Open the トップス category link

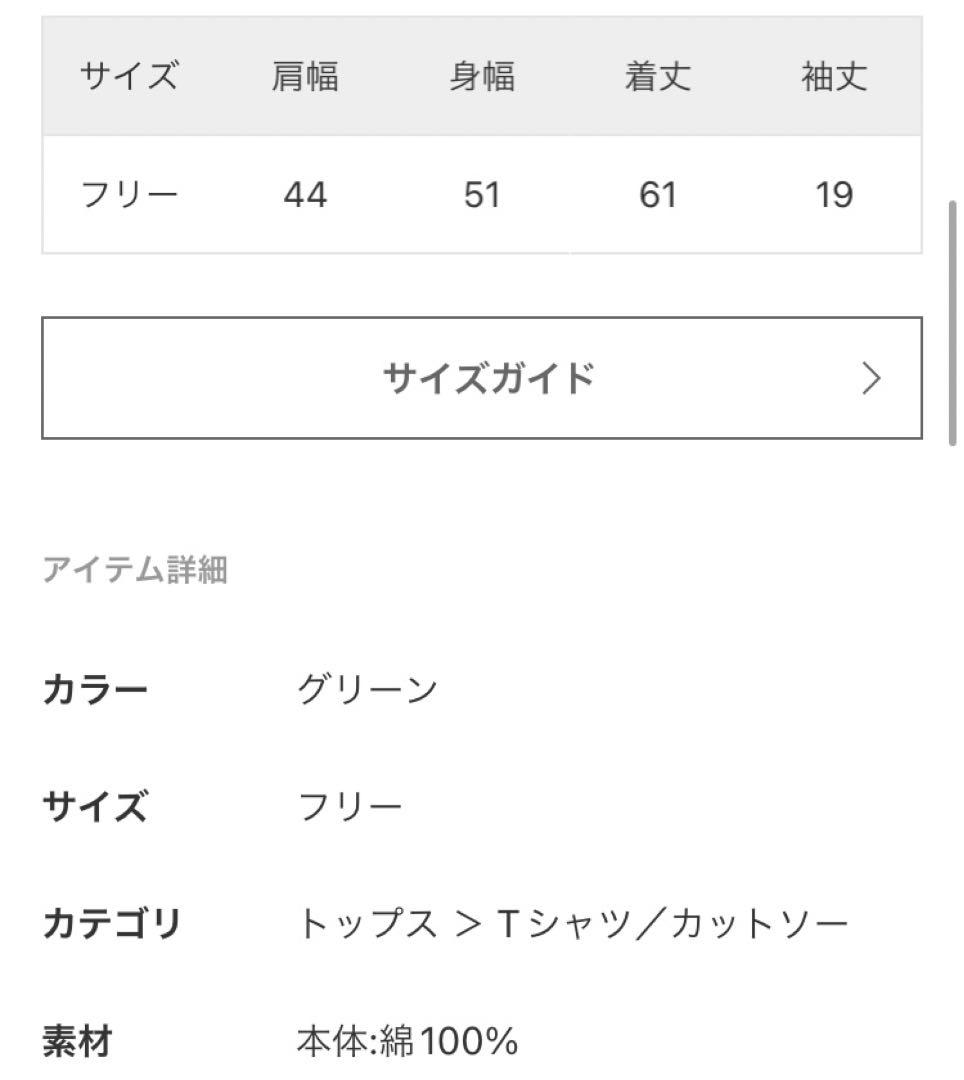click(x=367, y=924)
